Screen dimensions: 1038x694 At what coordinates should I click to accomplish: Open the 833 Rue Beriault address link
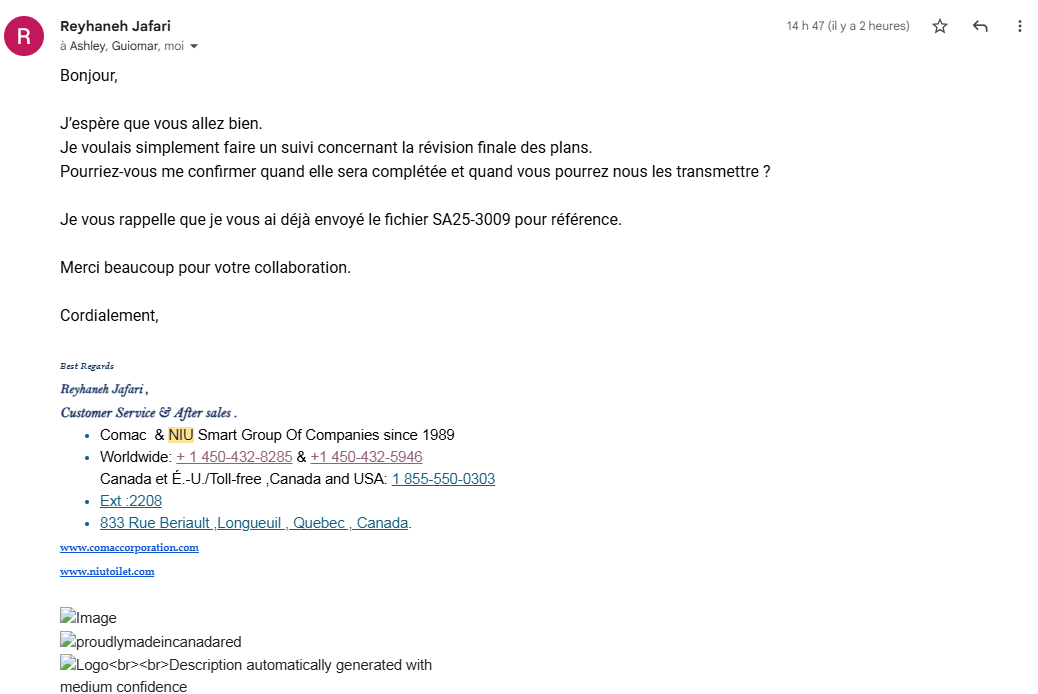tap(254, 523)
